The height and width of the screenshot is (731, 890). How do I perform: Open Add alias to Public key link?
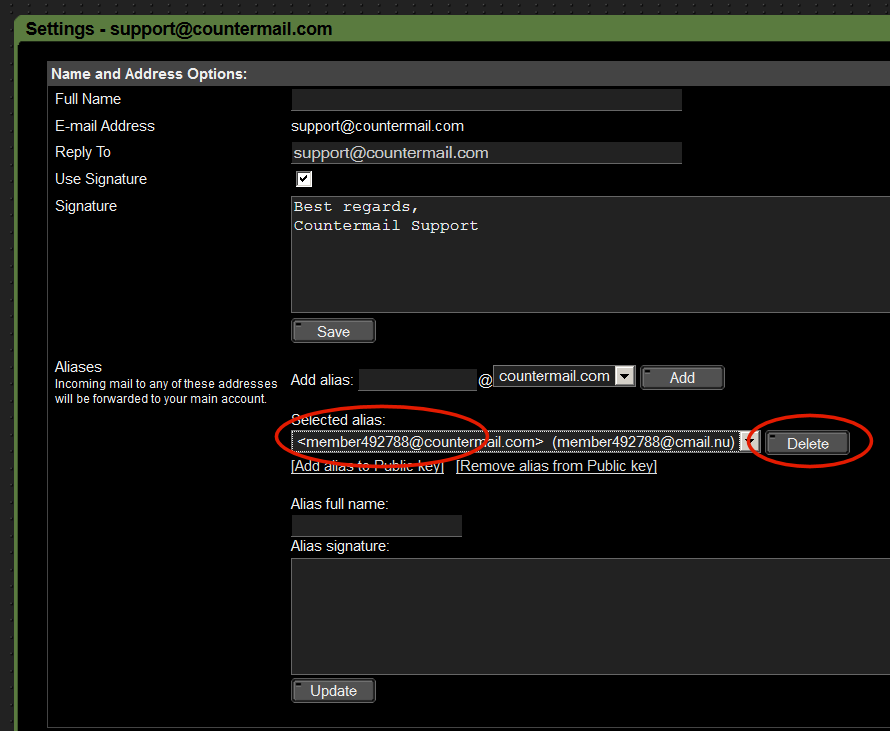coord(367,466)
